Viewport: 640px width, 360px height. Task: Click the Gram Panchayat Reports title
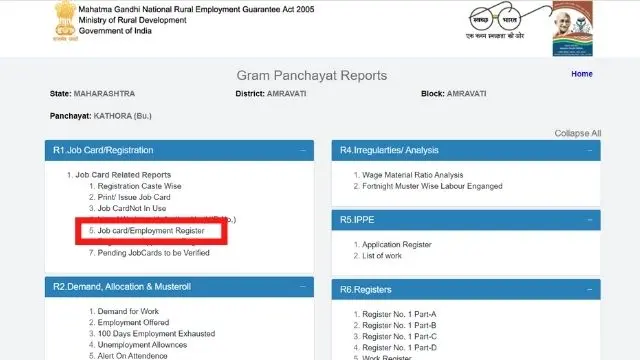point(312,76)
